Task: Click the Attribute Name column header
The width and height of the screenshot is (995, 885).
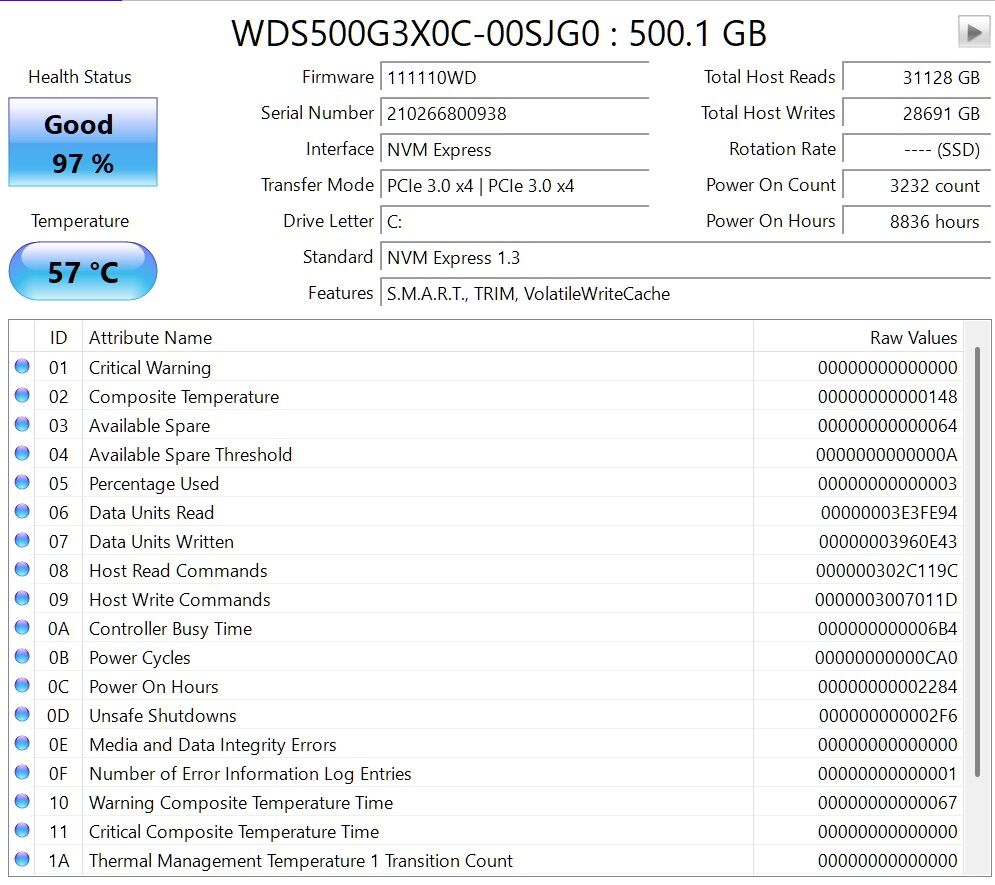Action: [150, 338]
